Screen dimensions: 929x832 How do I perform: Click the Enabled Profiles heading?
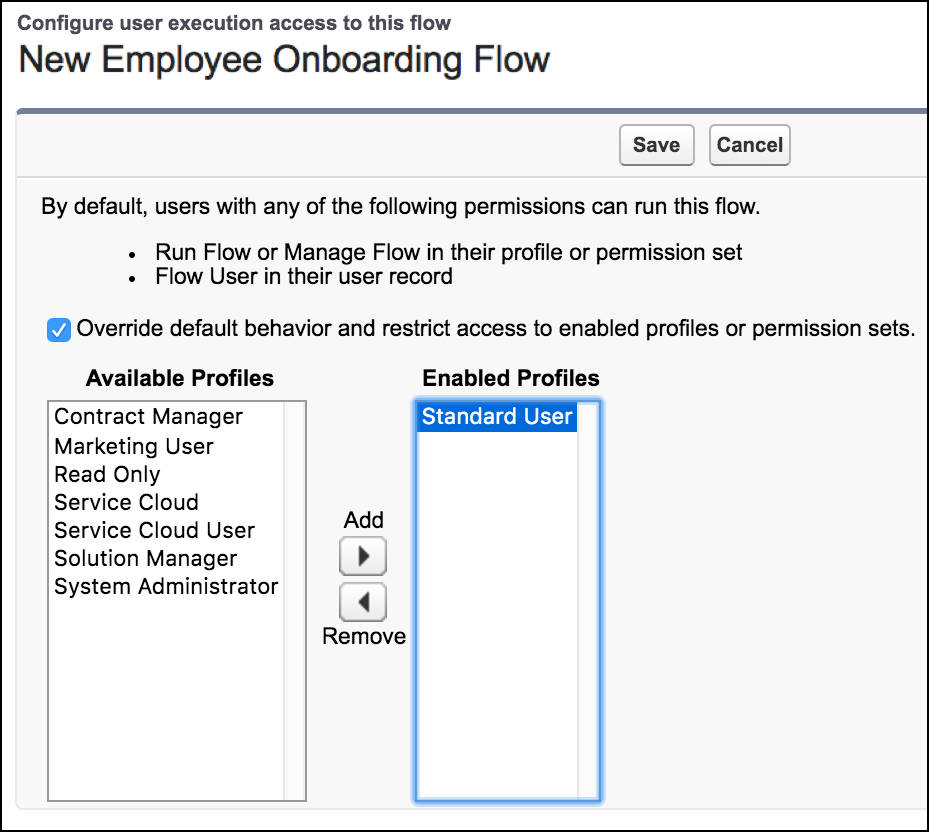point(511,379)
